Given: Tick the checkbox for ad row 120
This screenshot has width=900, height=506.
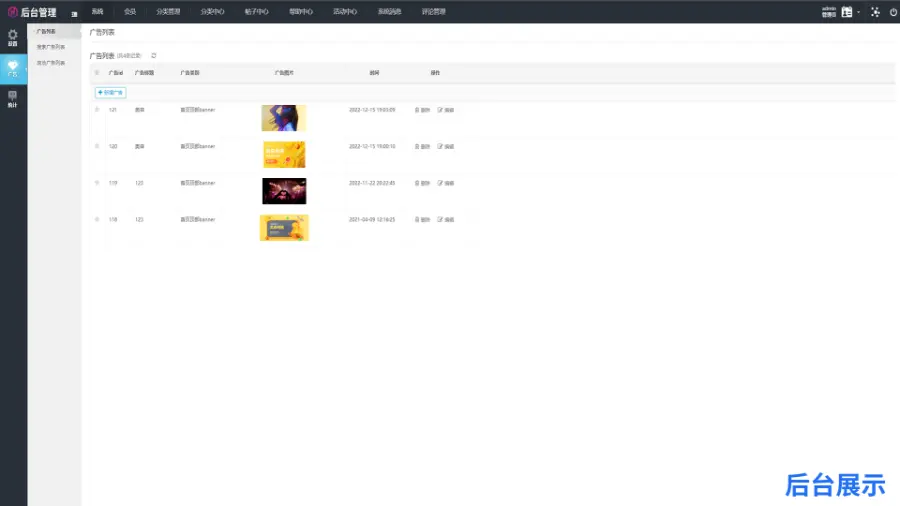Looking at the screenshot, I should tap(97, 146).
